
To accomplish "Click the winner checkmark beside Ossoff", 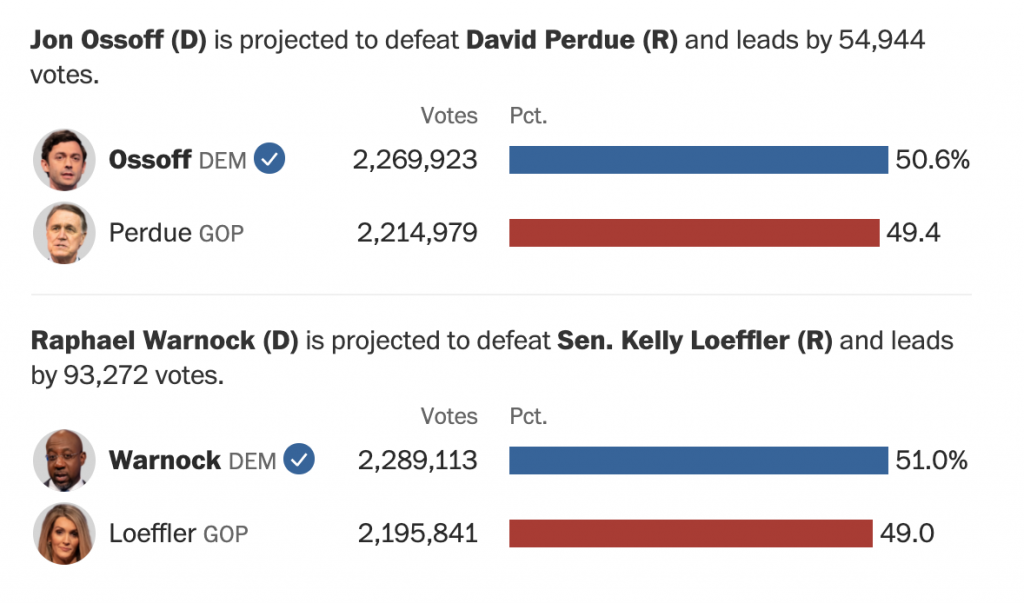I will (269, 158).
